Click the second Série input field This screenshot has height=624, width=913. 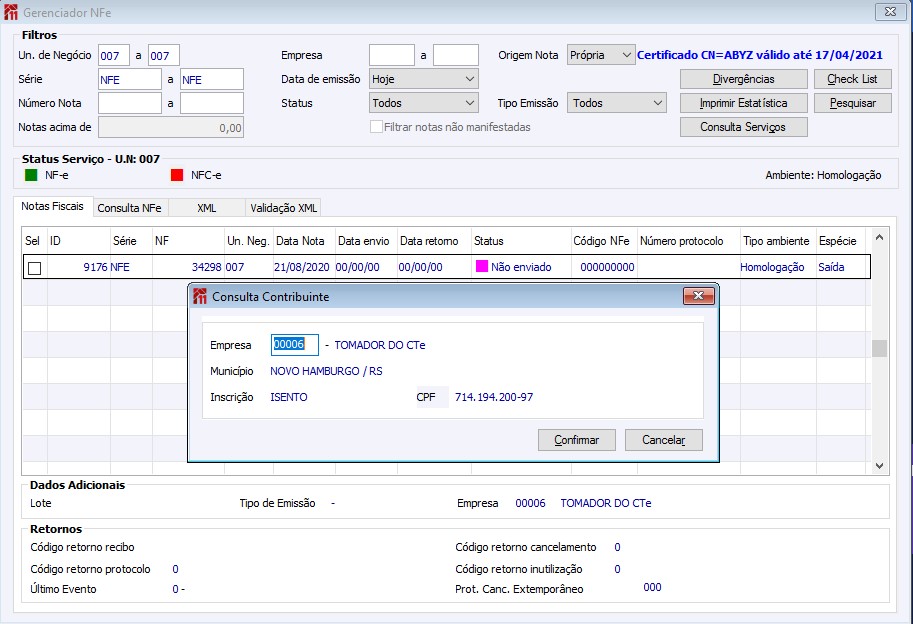[212, 79]
